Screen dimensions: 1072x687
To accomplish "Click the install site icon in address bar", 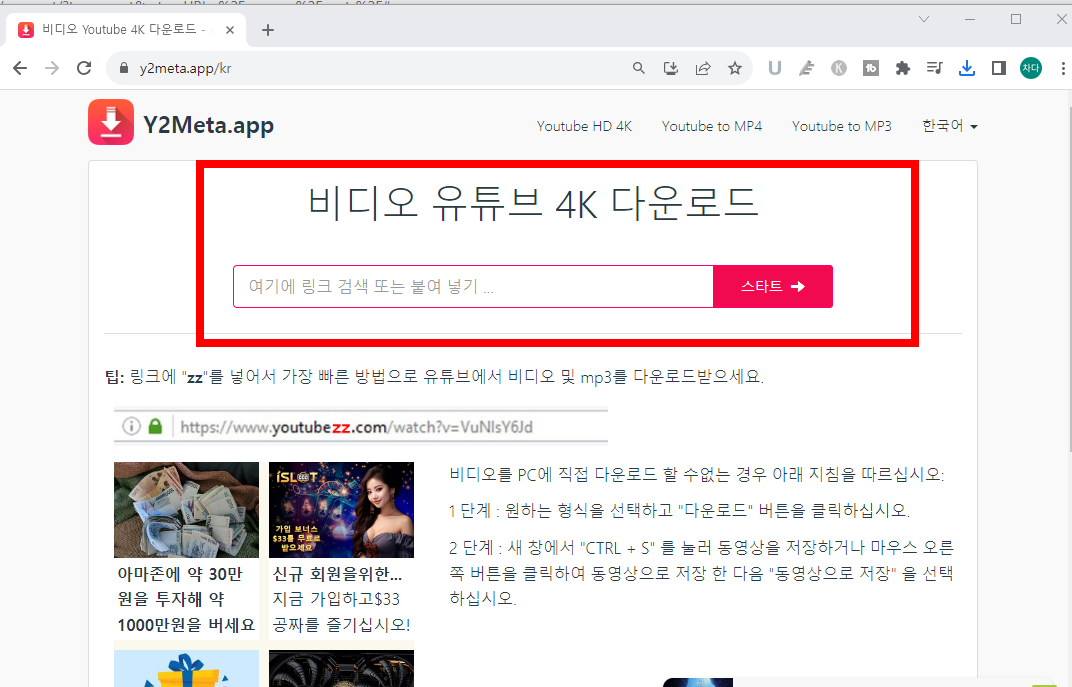I will [x=671, y=68].
